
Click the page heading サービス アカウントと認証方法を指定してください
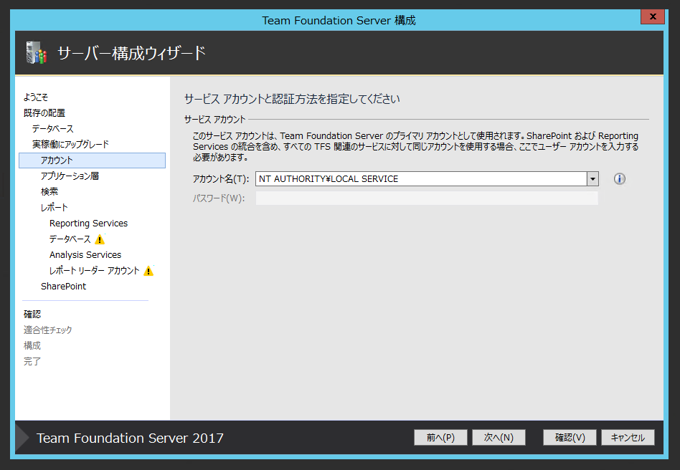pos(292,99)
